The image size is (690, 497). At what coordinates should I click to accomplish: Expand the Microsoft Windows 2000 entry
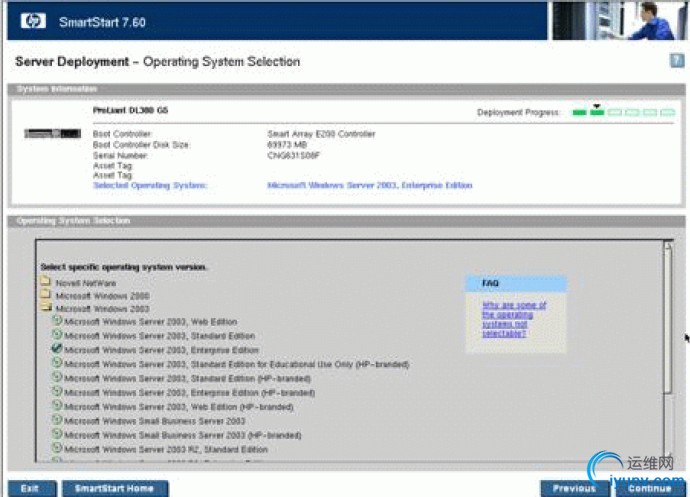pos(103,296)
